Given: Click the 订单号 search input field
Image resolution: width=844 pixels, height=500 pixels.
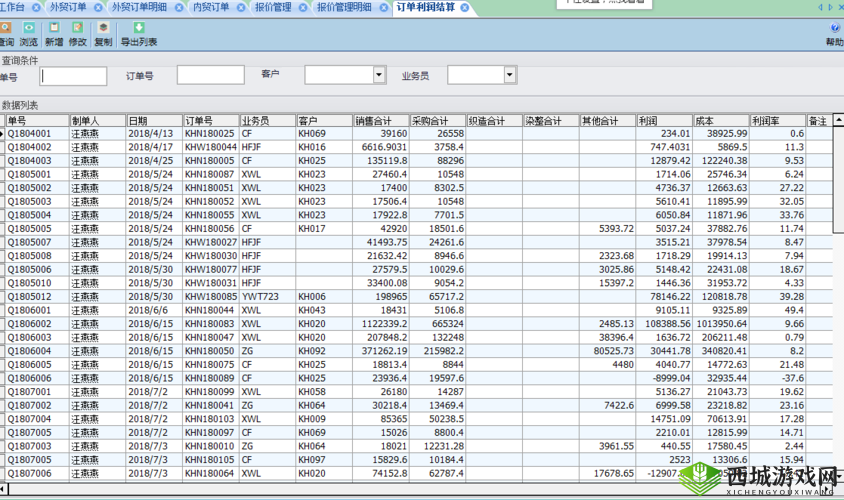Looking at the screenshot, I should tap(210, 75).
